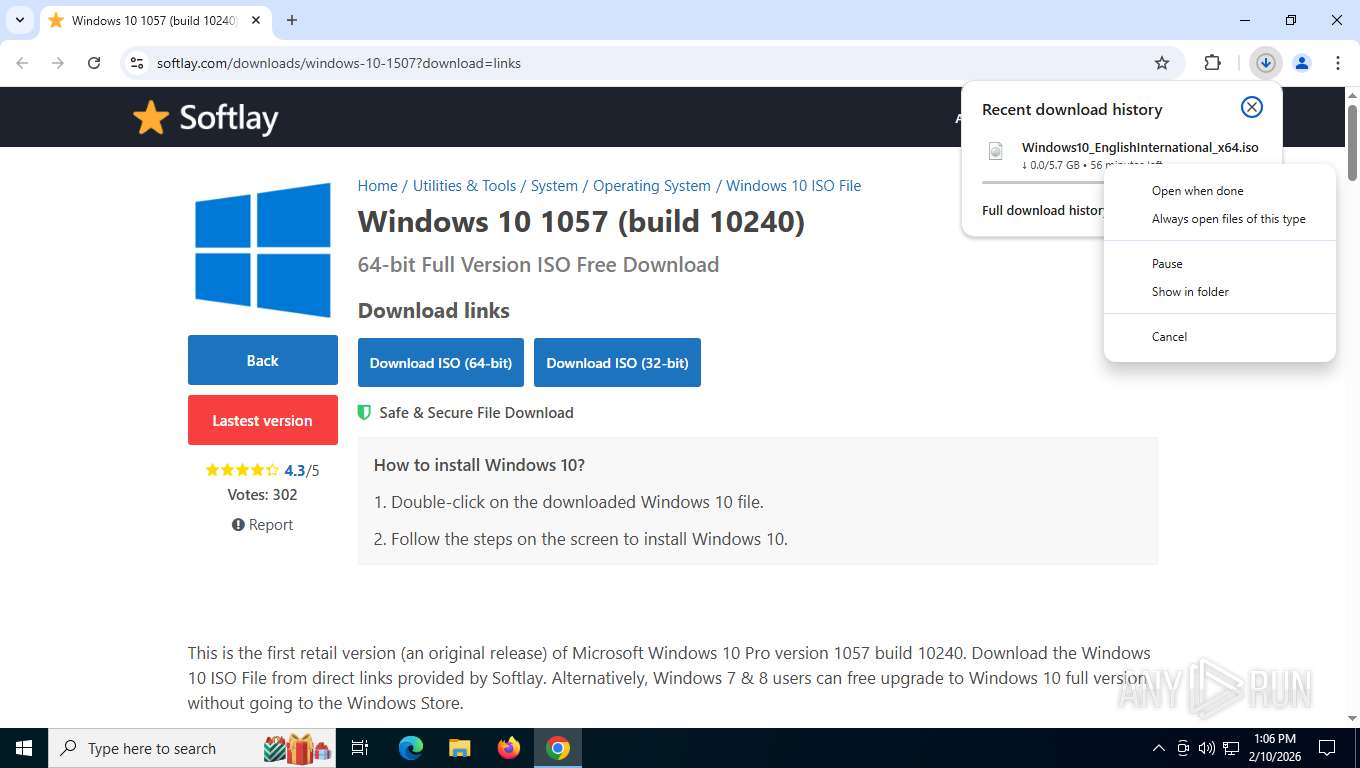Click the volume speaker tray icon
Viewport: 1360px width, 768px height.
(1206, 748)
